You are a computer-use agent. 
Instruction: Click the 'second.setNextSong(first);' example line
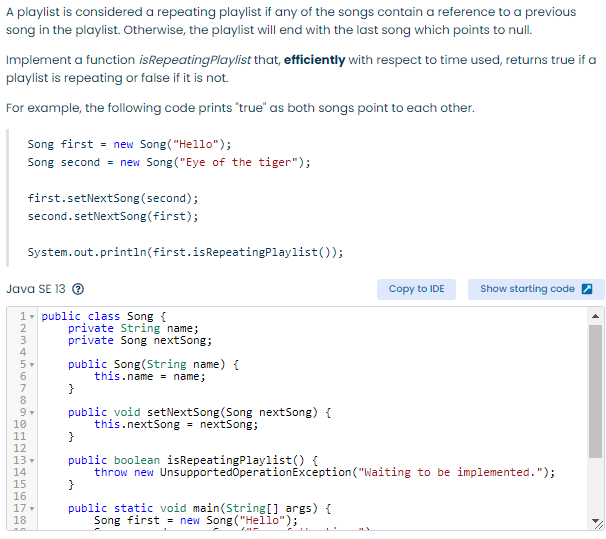(x=112, y=216)
